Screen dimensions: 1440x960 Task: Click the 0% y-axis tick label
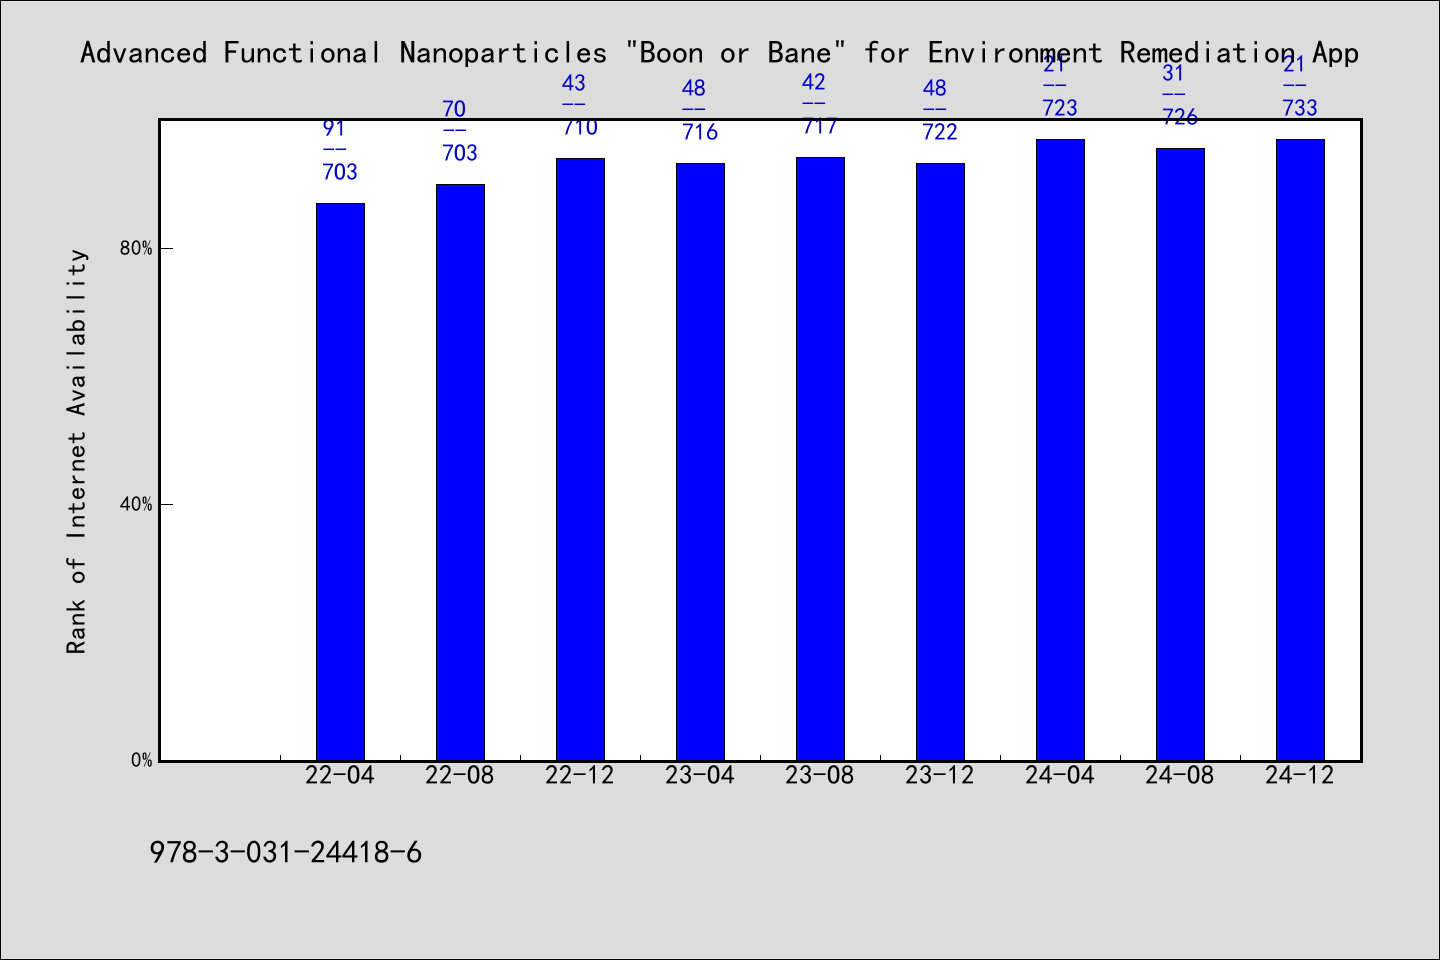(x=142, y=760)
